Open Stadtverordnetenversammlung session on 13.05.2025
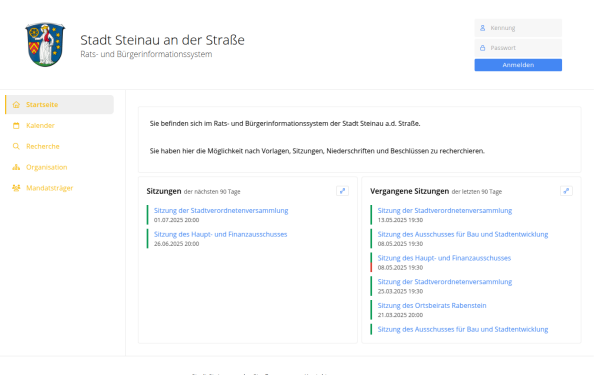 tap(445, 210)
